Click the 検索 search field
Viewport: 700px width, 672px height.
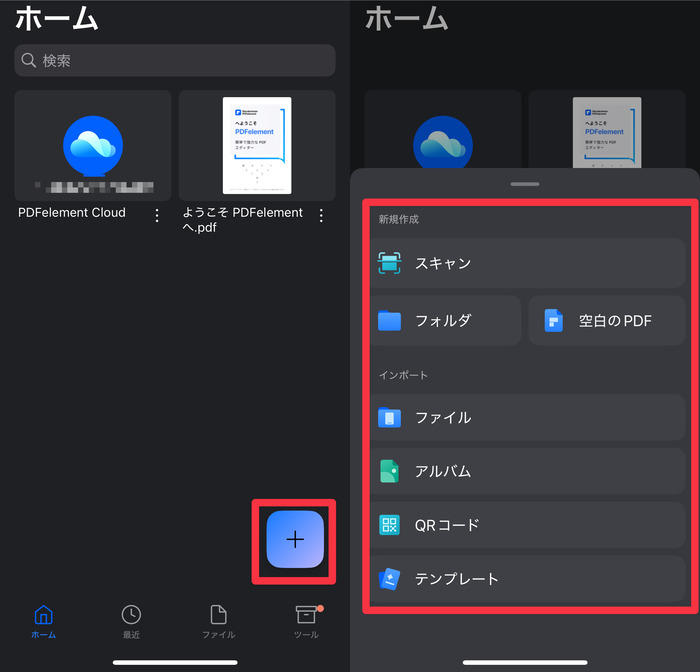tap(175, 61)
